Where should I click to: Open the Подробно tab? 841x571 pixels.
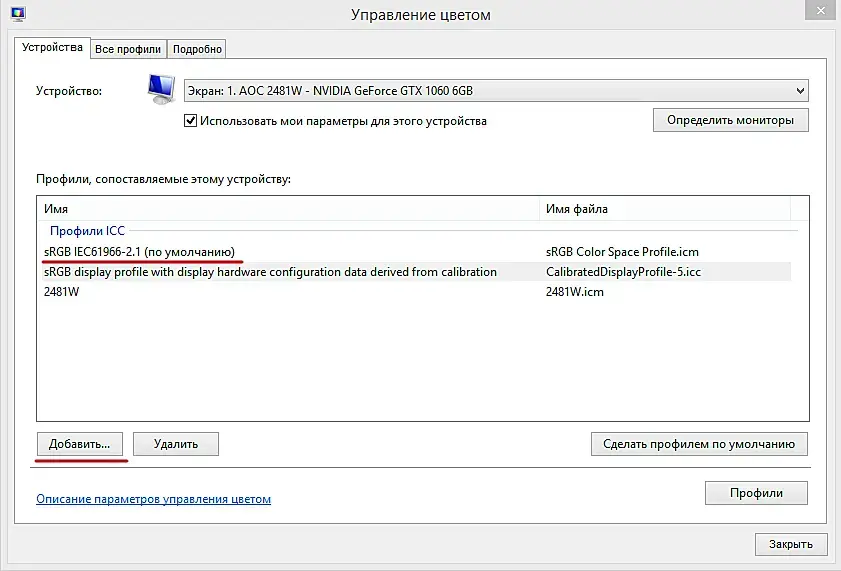197,49
